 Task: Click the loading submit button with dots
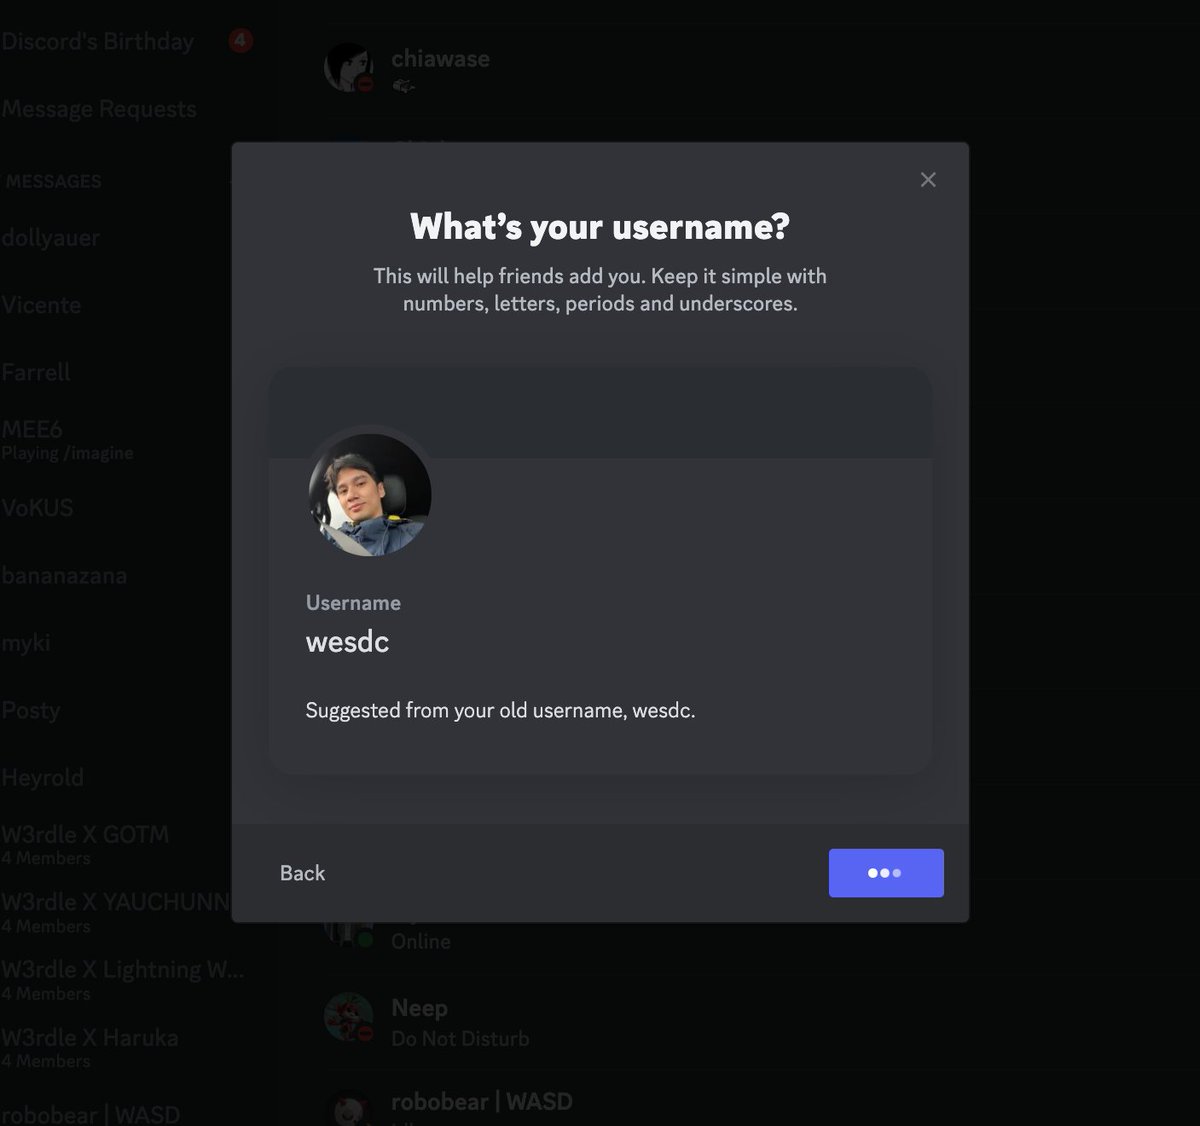[x=886, y=873]
